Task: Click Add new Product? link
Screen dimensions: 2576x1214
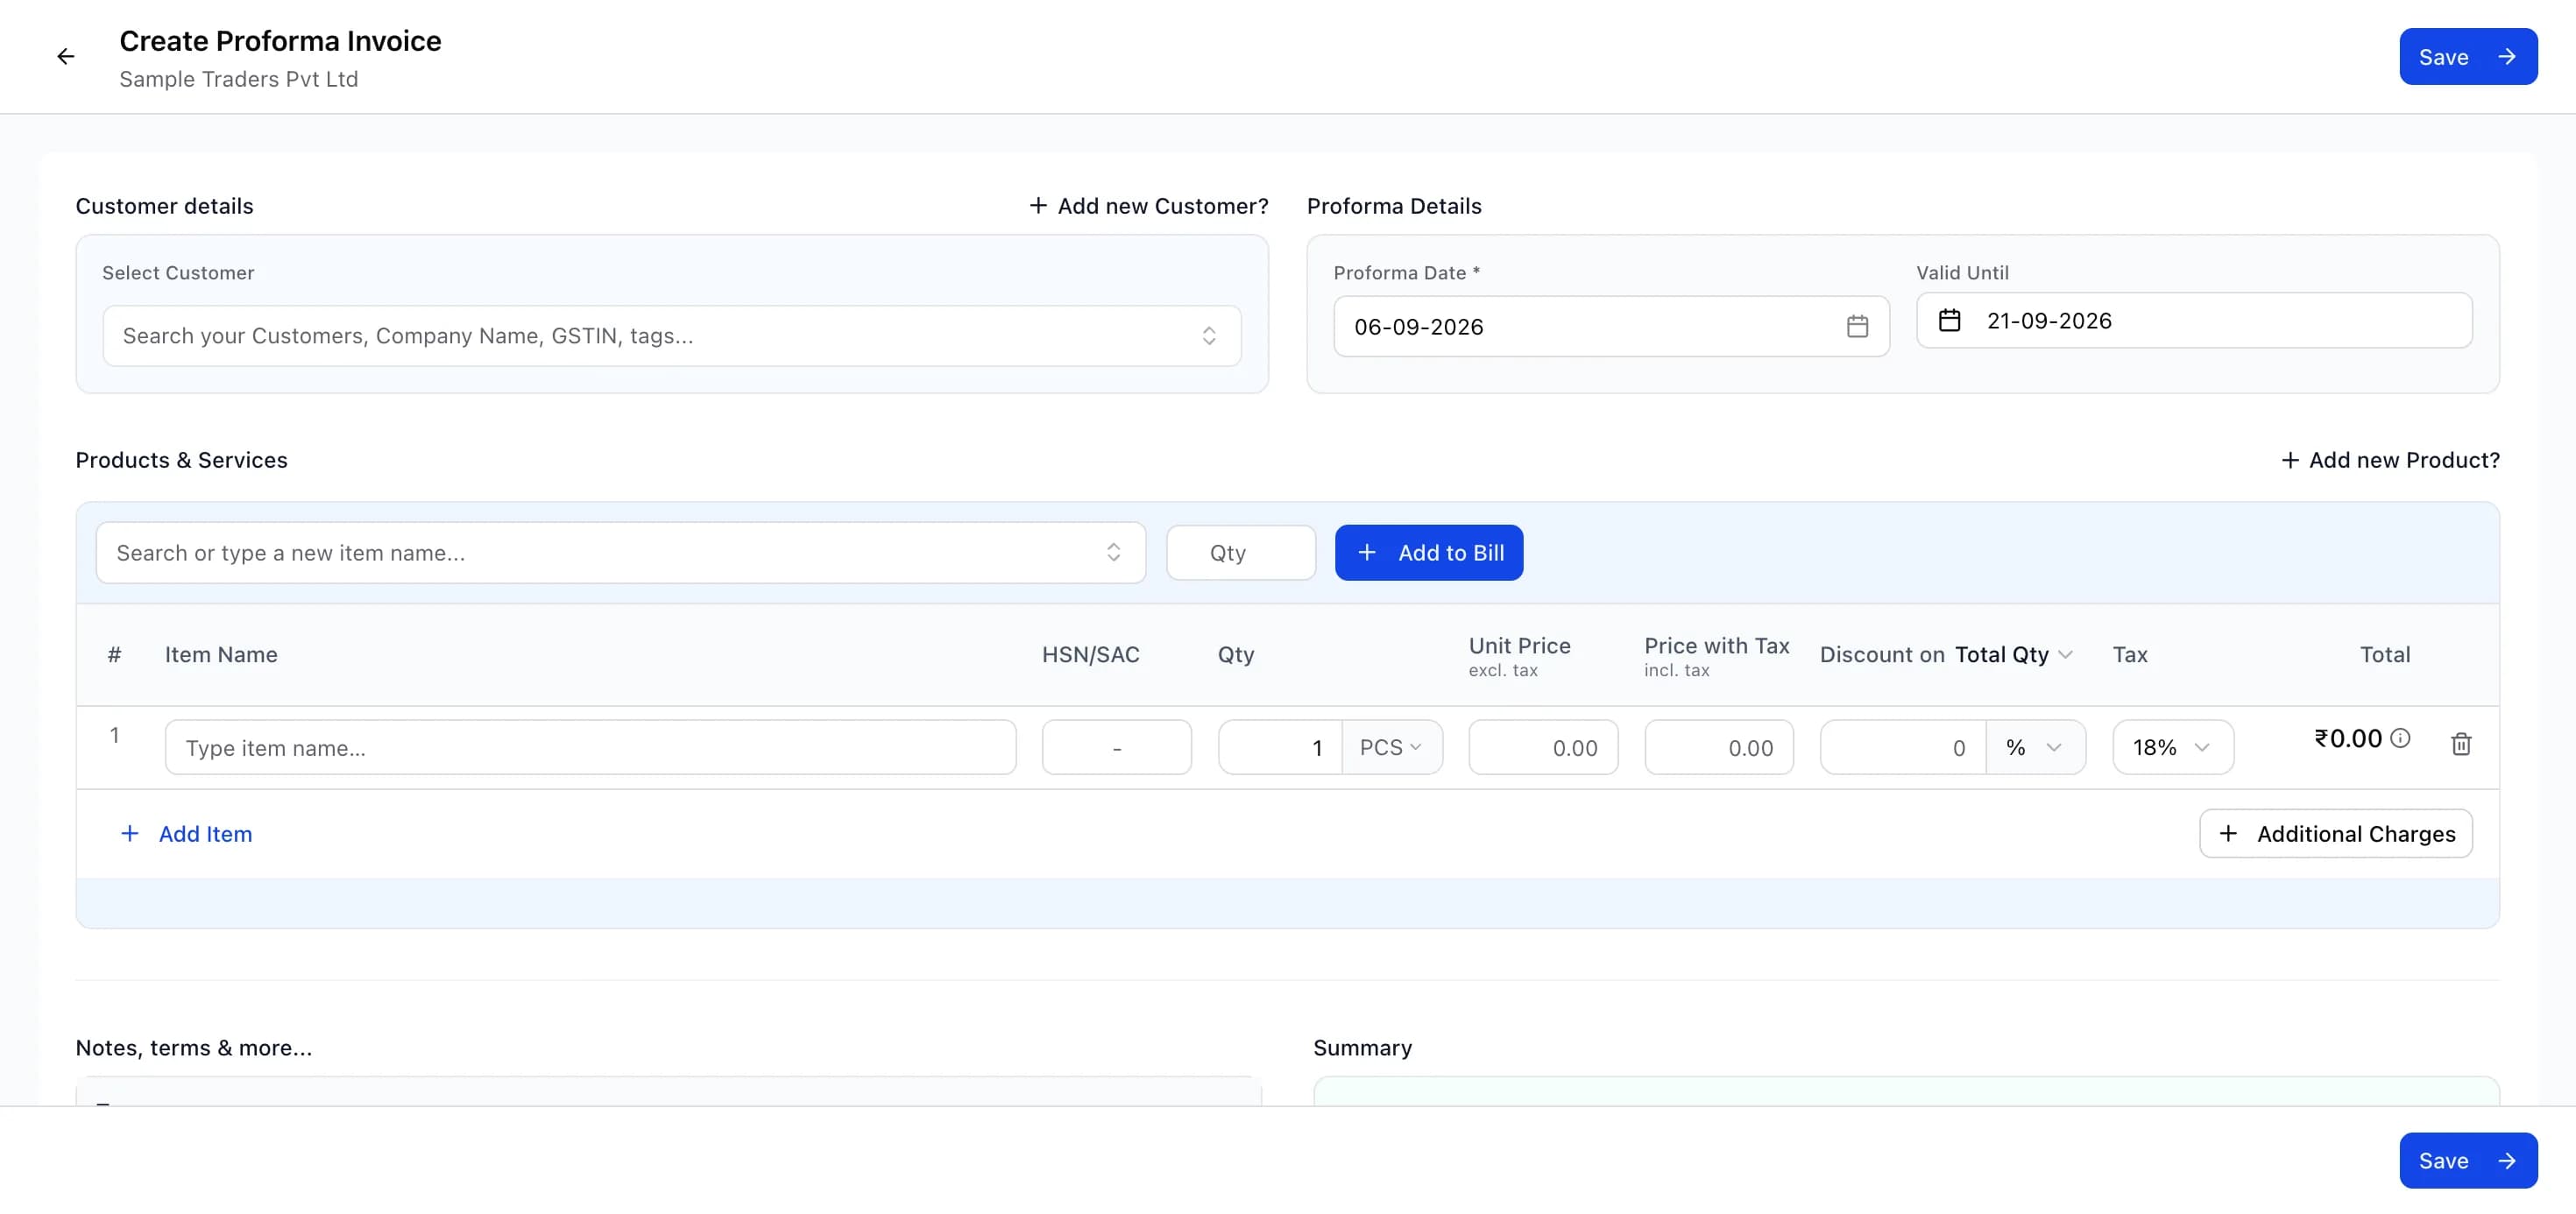Action: [2389, 460]
